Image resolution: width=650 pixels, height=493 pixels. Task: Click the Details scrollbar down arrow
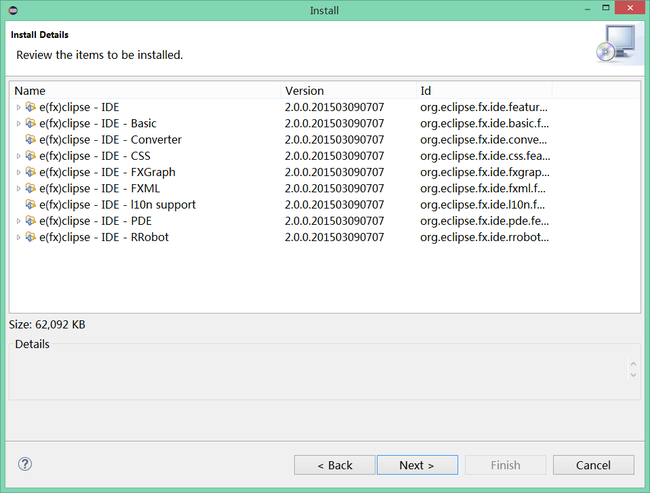coord(633,375)
